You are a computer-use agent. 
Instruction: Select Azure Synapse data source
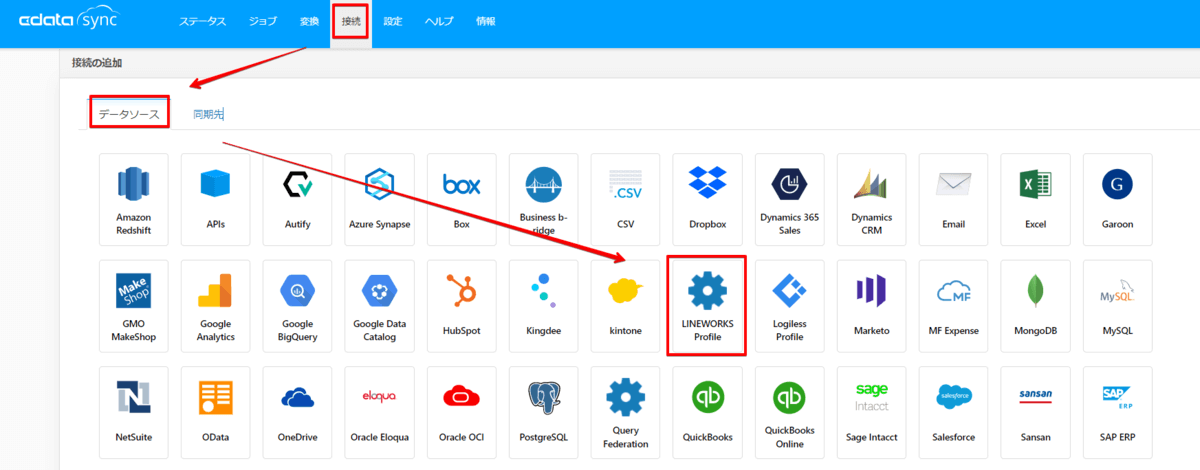click(380, 198)
